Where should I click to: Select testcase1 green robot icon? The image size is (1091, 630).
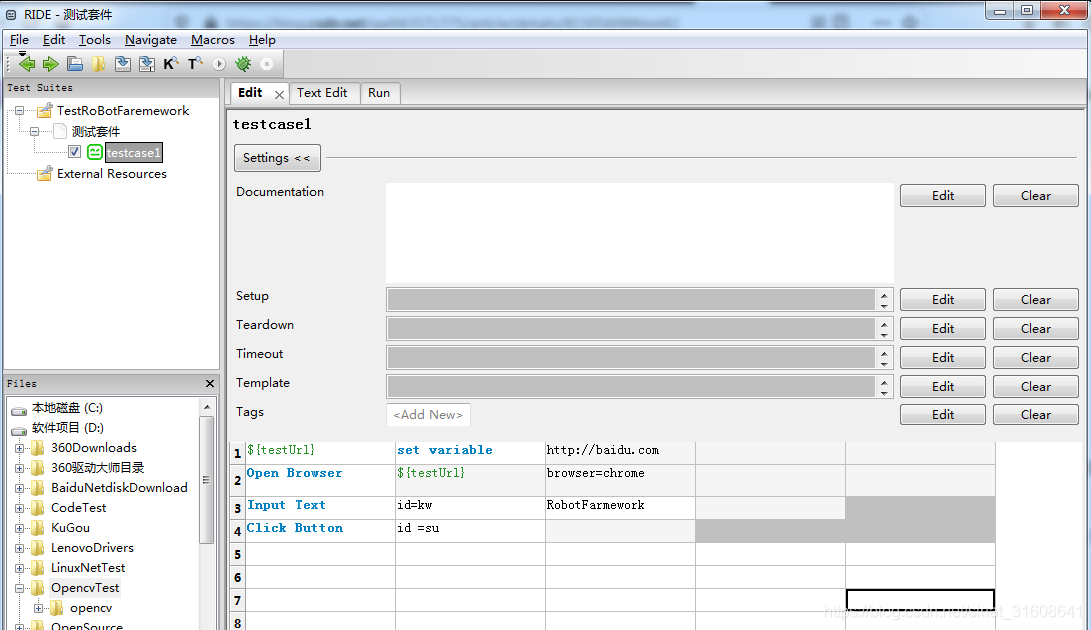pos(95,152)
